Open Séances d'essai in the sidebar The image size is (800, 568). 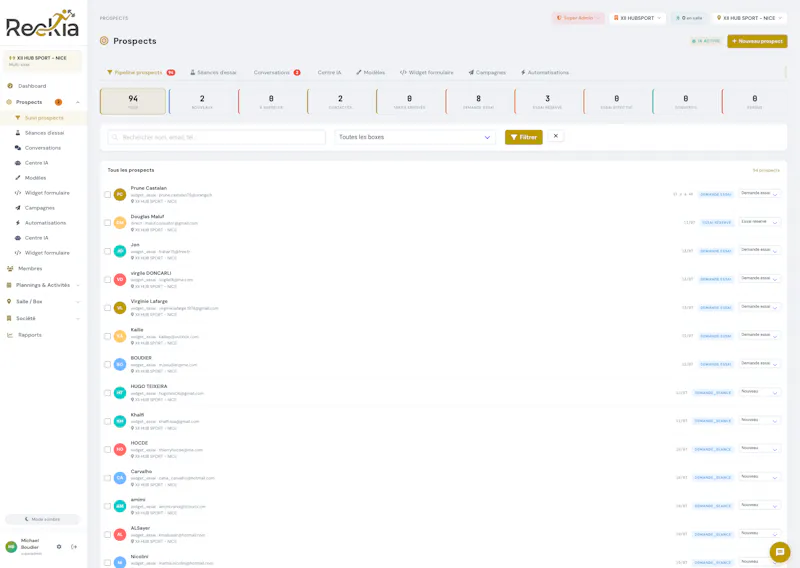[44, 133]
